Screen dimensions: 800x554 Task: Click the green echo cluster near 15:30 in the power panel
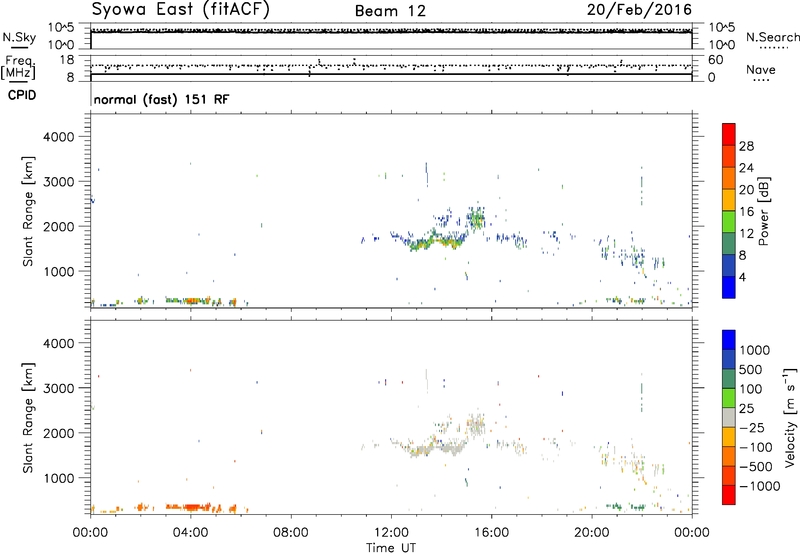[x=477, y=220]
